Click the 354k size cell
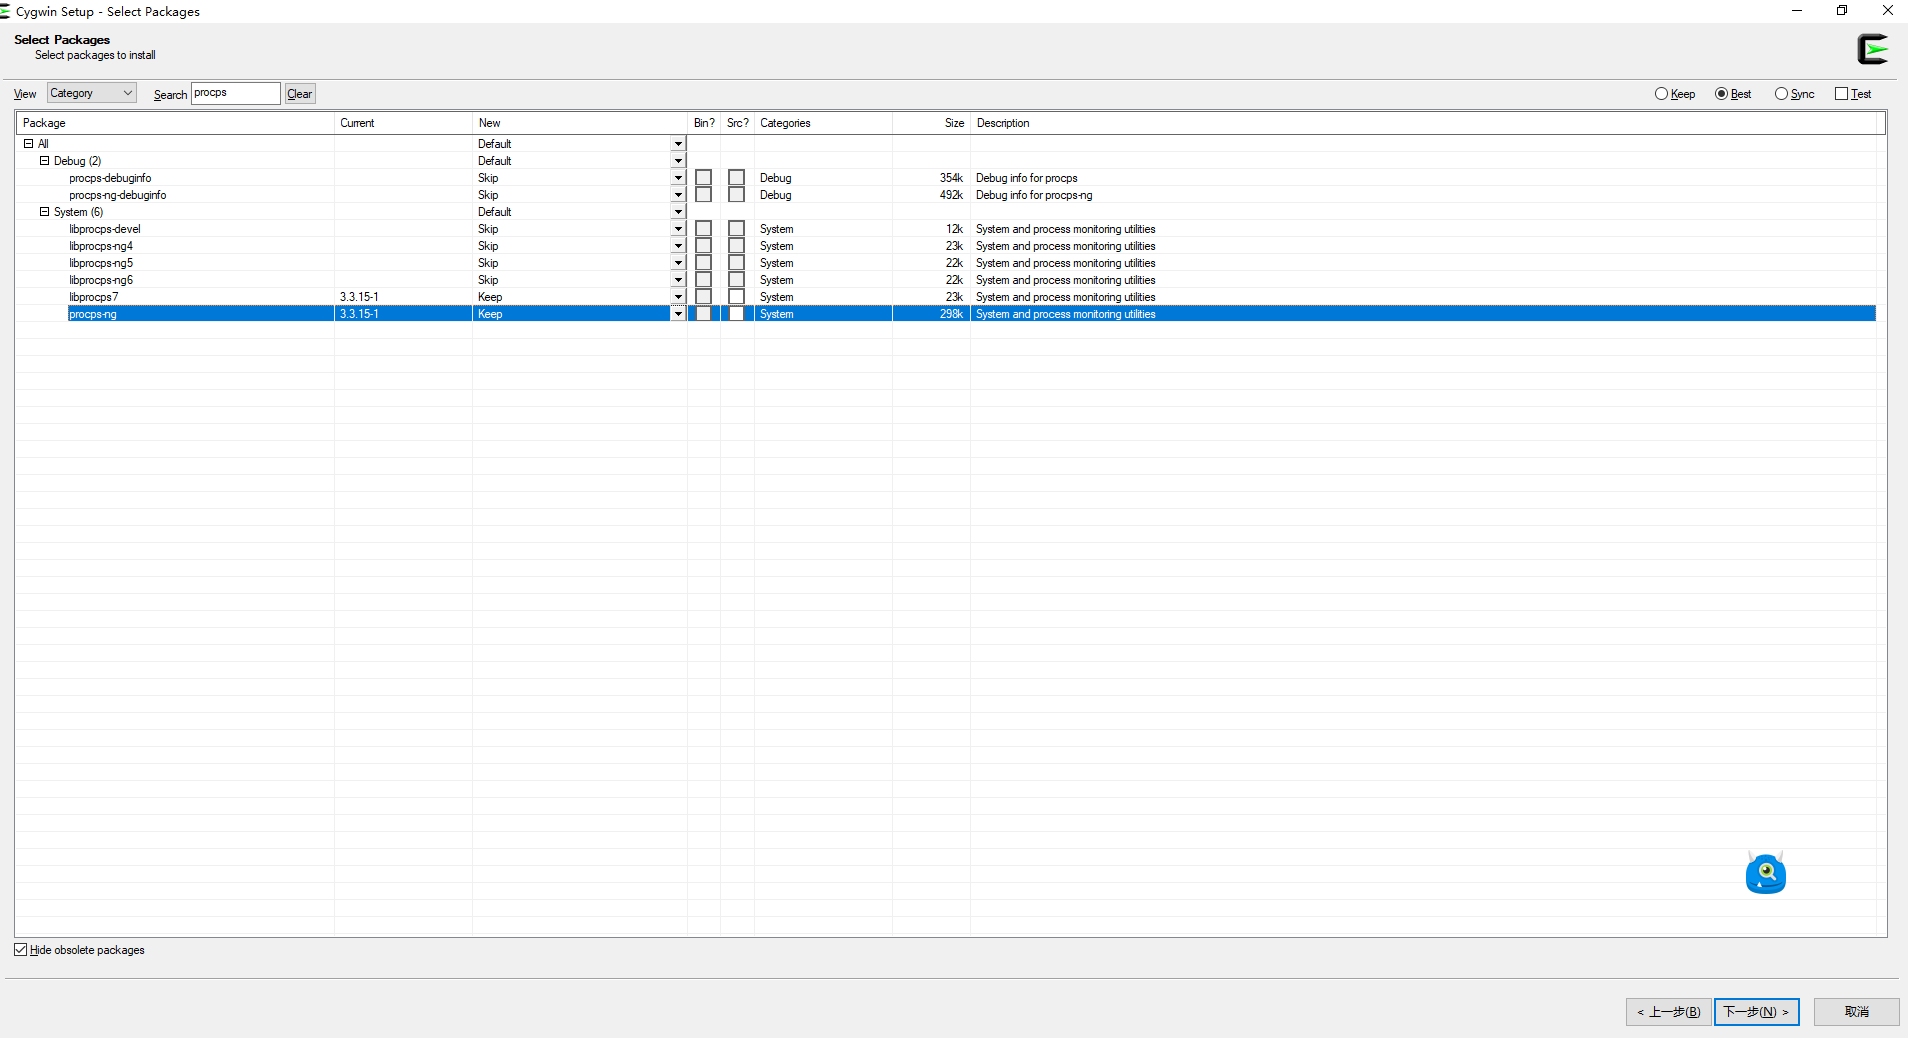The image size is (1908, 1038). click(951, 178)
